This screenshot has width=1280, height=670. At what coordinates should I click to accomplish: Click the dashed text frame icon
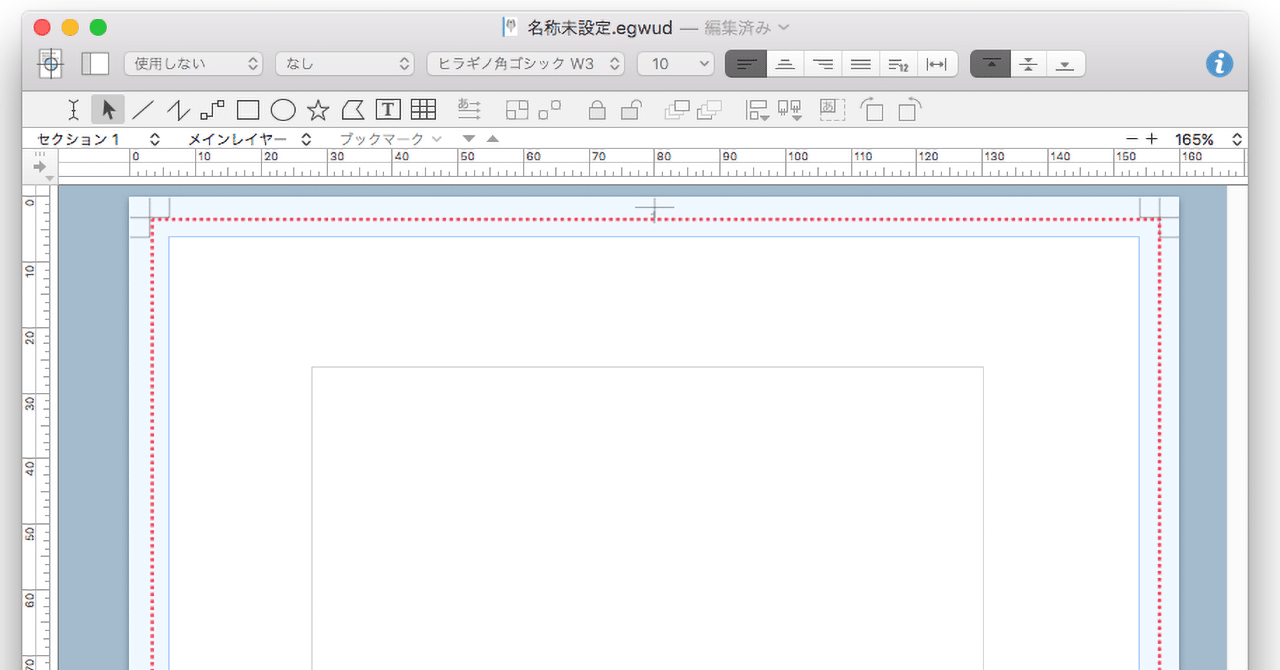(832, 110)
